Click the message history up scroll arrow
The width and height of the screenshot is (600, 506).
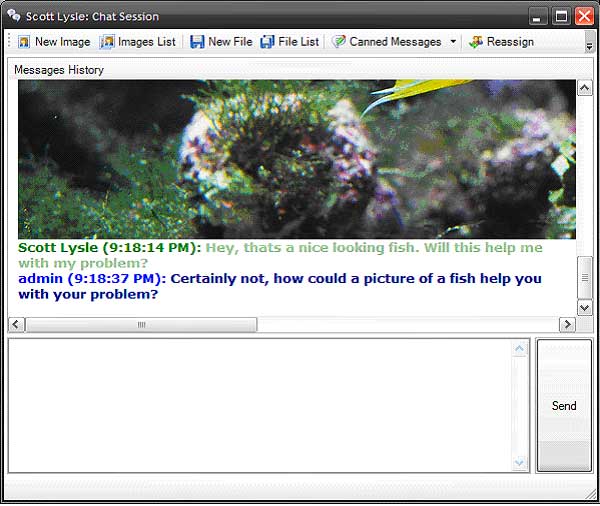[x=584, y=88]
